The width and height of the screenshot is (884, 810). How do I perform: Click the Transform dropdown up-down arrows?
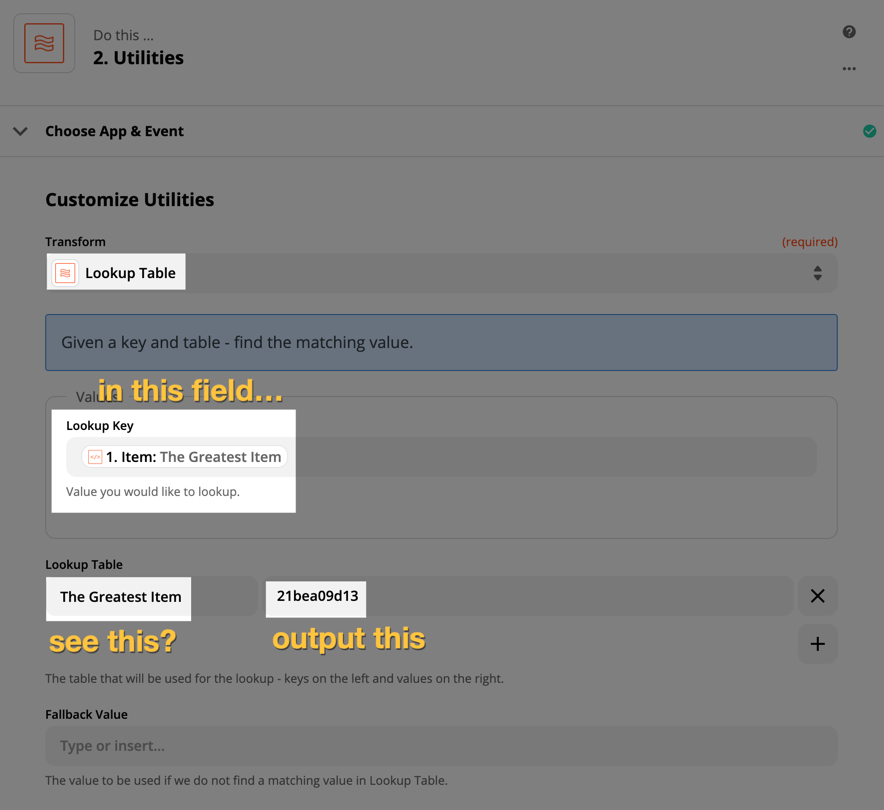pos(817,273)
